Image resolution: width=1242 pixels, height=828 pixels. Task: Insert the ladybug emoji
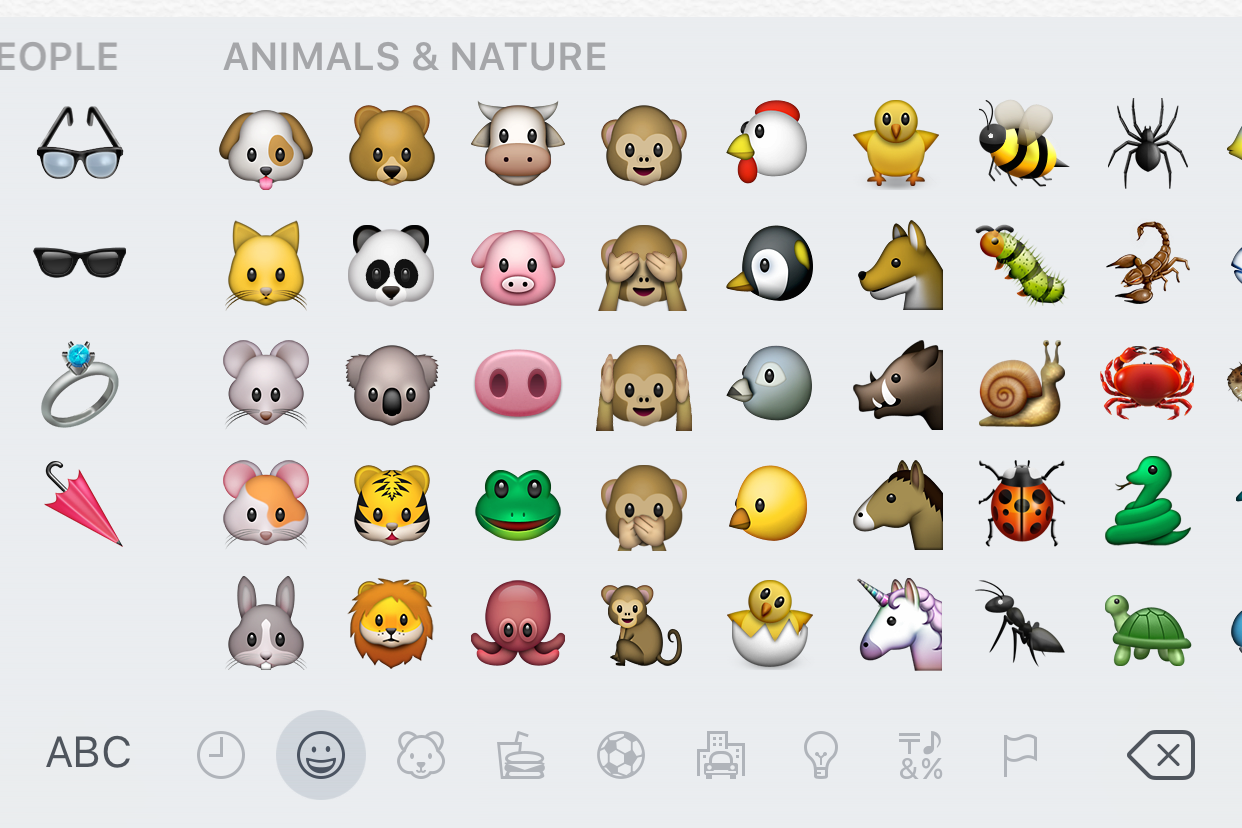(1022, 503)
